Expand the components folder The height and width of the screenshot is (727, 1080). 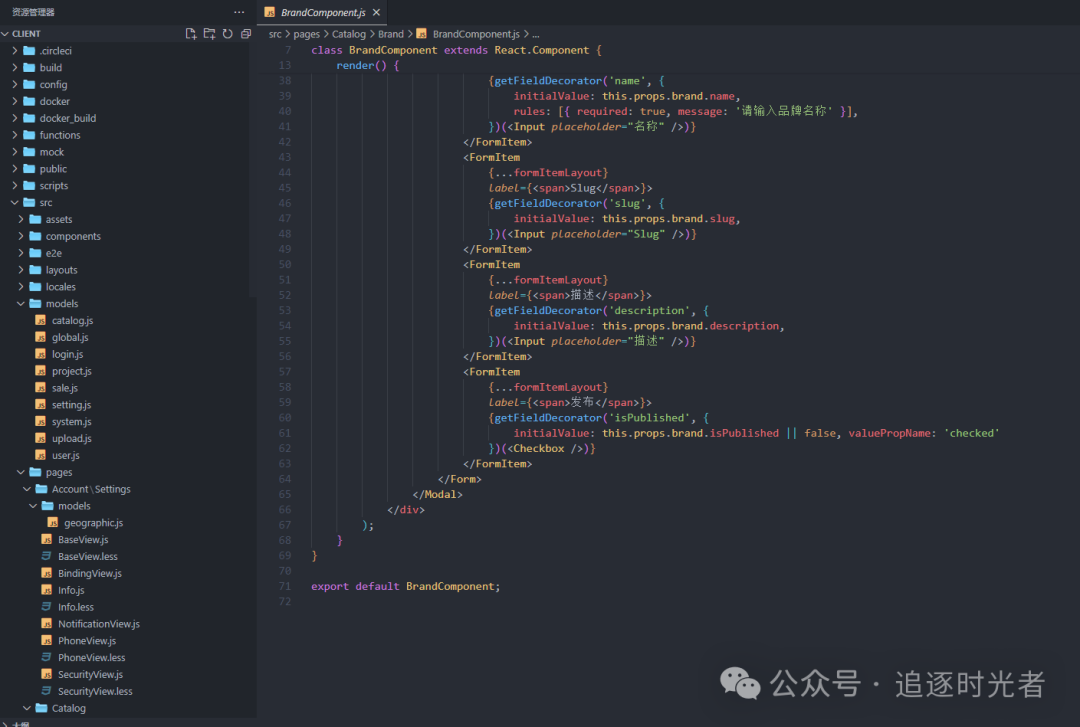[21, 237]
